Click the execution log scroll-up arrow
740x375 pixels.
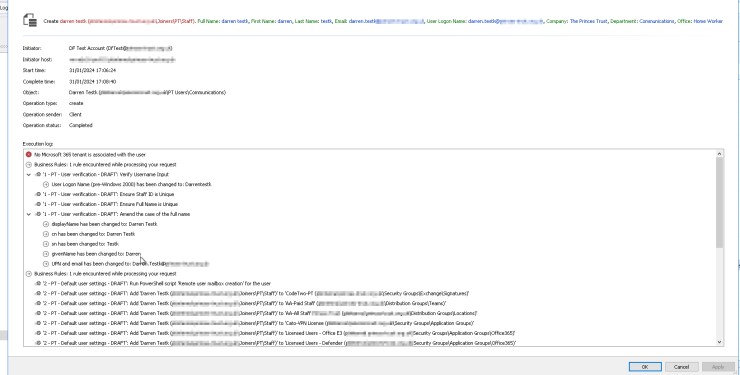coord(719,154)
